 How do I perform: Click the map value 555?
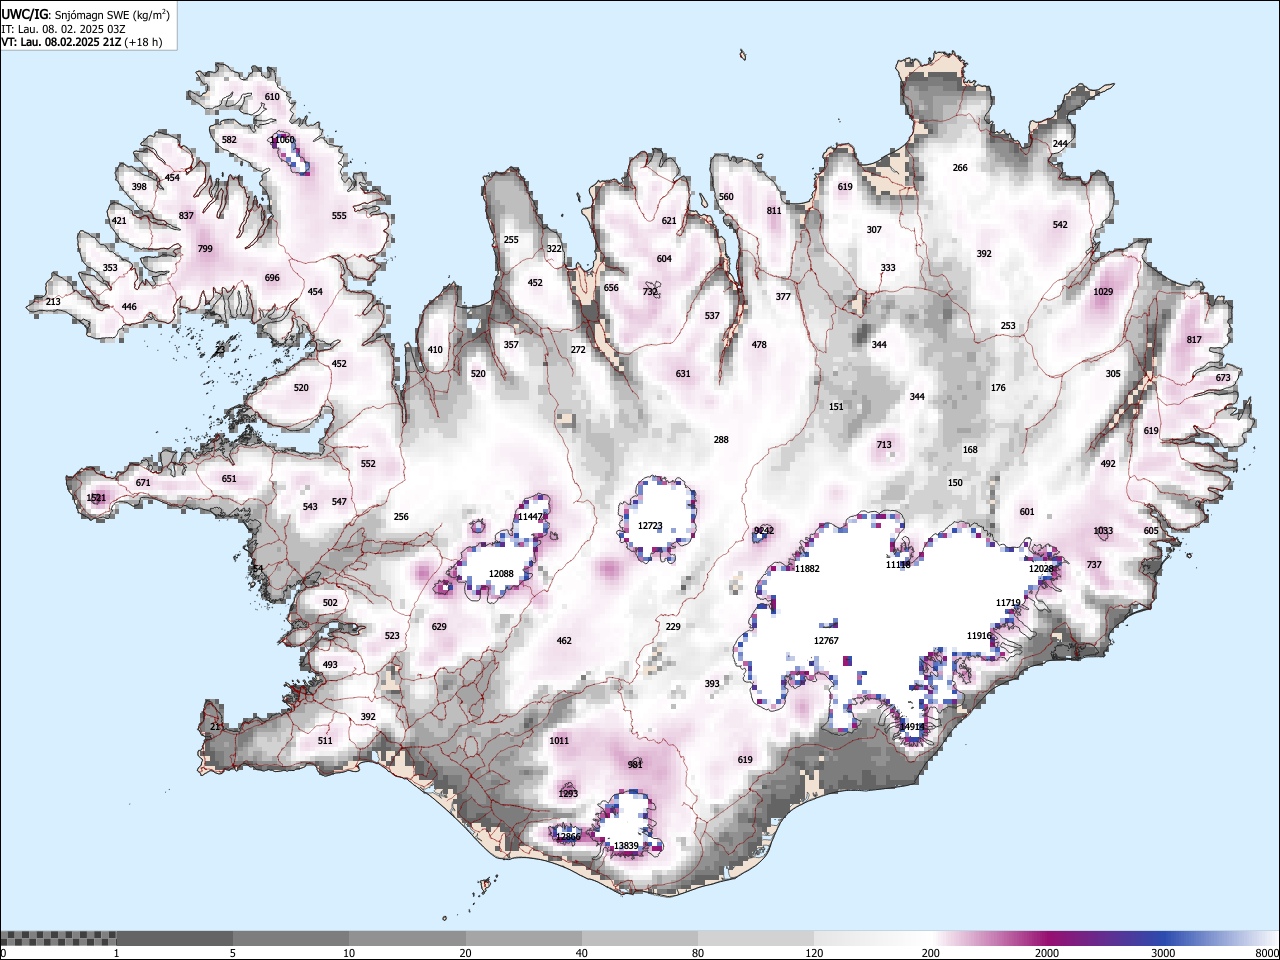click(339, 216)
